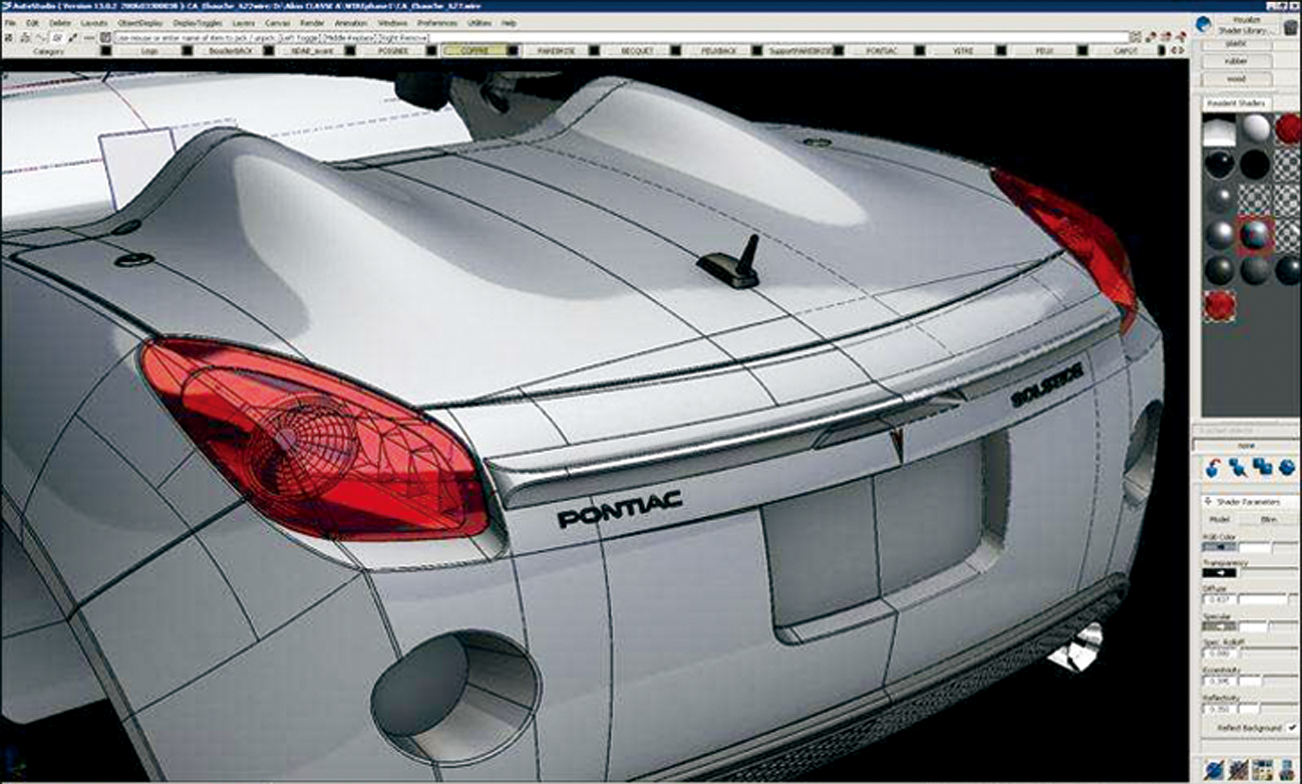Toggle box left of NEWE_avant layer
The image size is (1302, 784).
268,50
